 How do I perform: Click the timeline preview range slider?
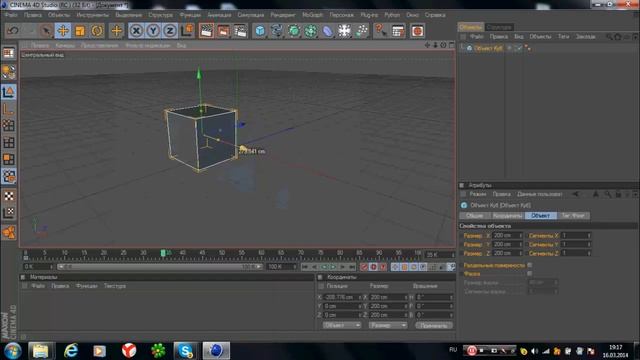[160, 267]
